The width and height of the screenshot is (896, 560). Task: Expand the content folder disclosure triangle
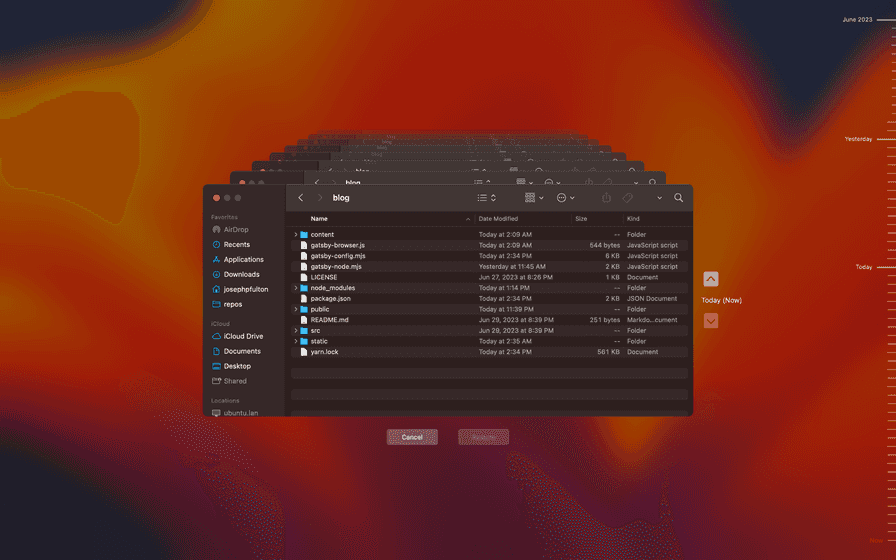pos(296,235)
